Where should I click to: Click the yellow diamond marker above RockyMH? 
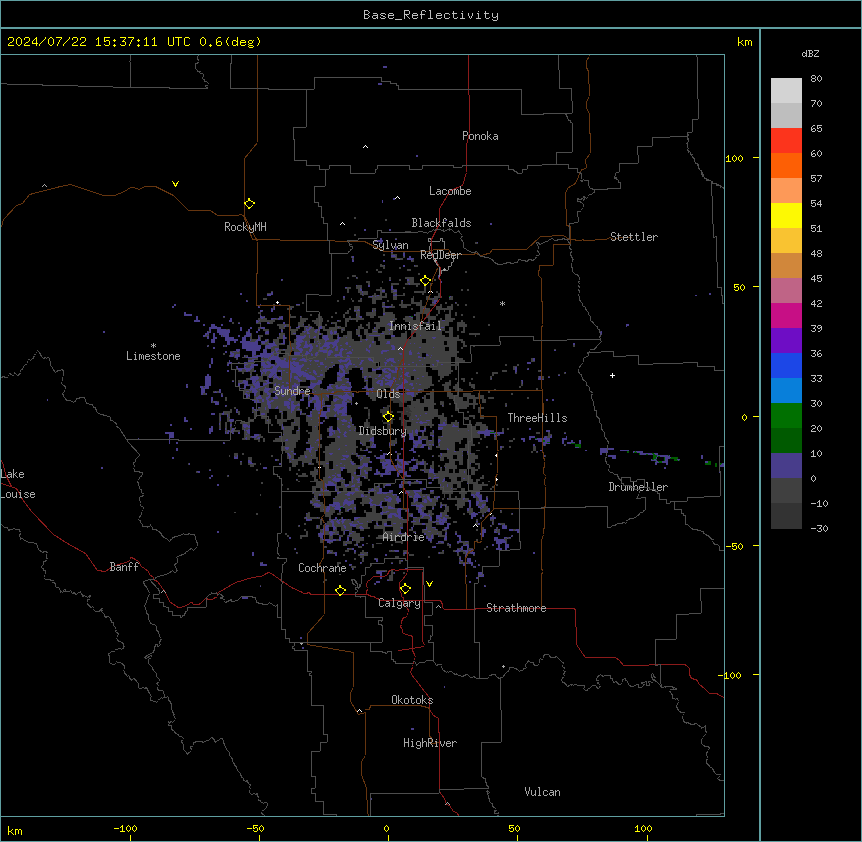point(249,204)
